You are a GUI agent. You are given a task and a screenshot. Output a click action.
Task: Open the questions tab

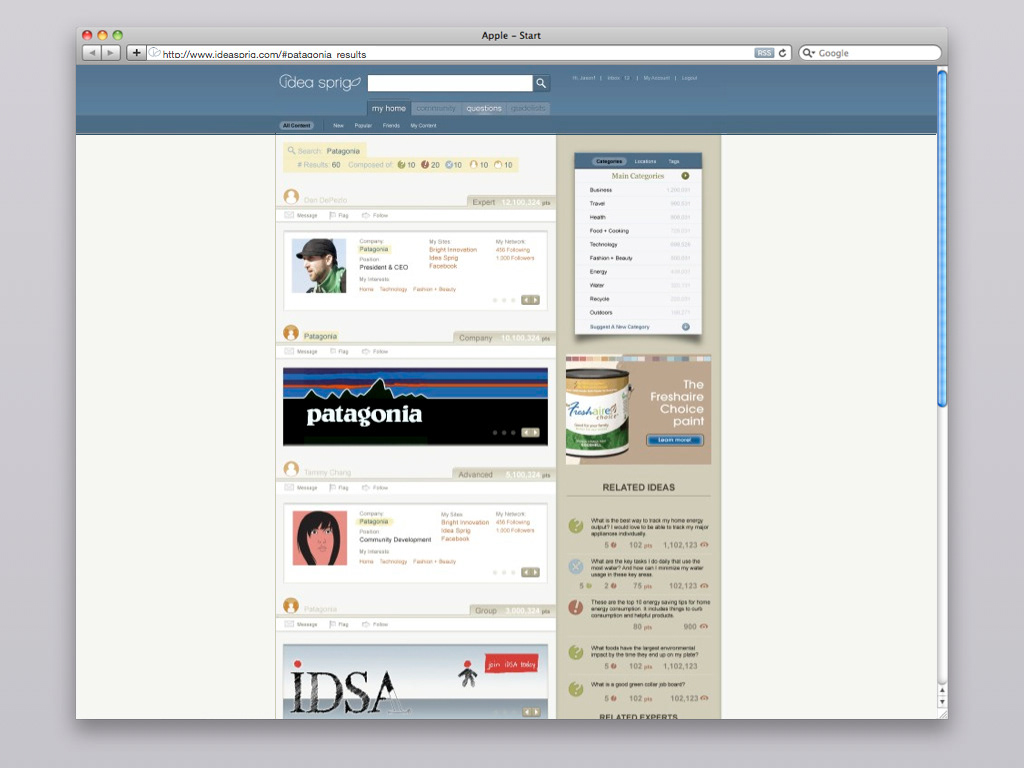coord(484,108)
